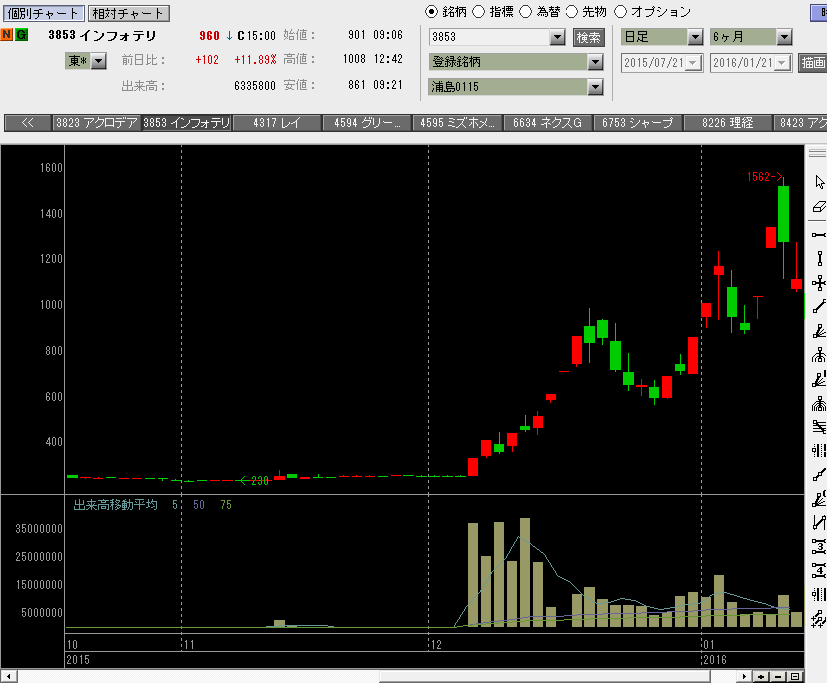Select the 6753 シャープ stock tab
827x683 pixels.
(638, 123)
